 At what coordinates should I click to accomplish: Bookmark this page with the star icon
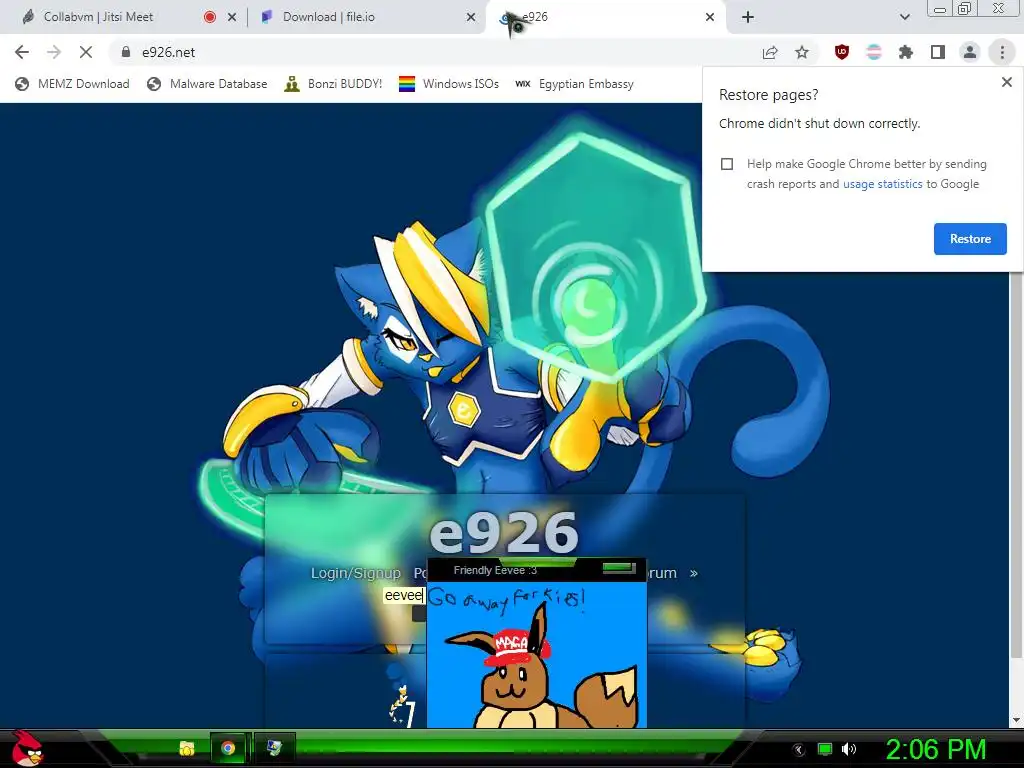(802, 52)
